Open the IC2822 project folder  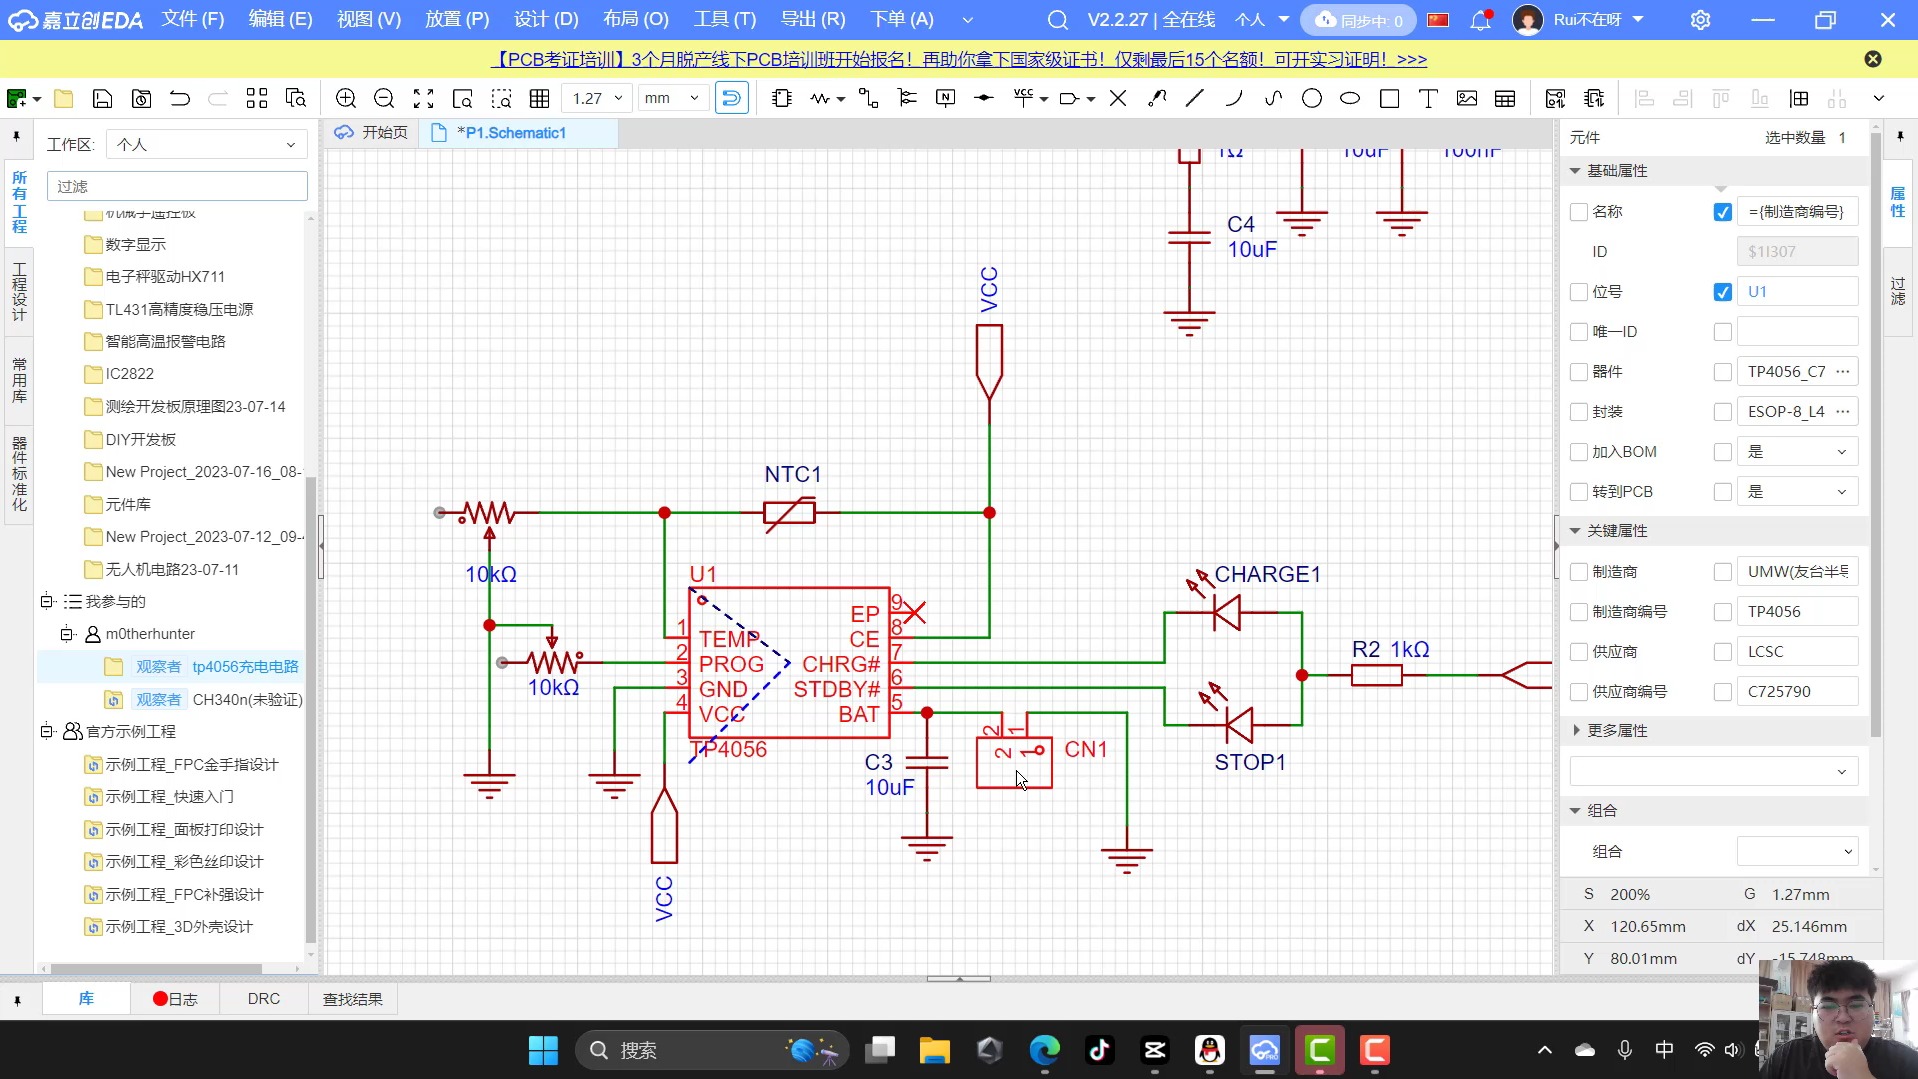pyautogui.click(x=130, y=374)
